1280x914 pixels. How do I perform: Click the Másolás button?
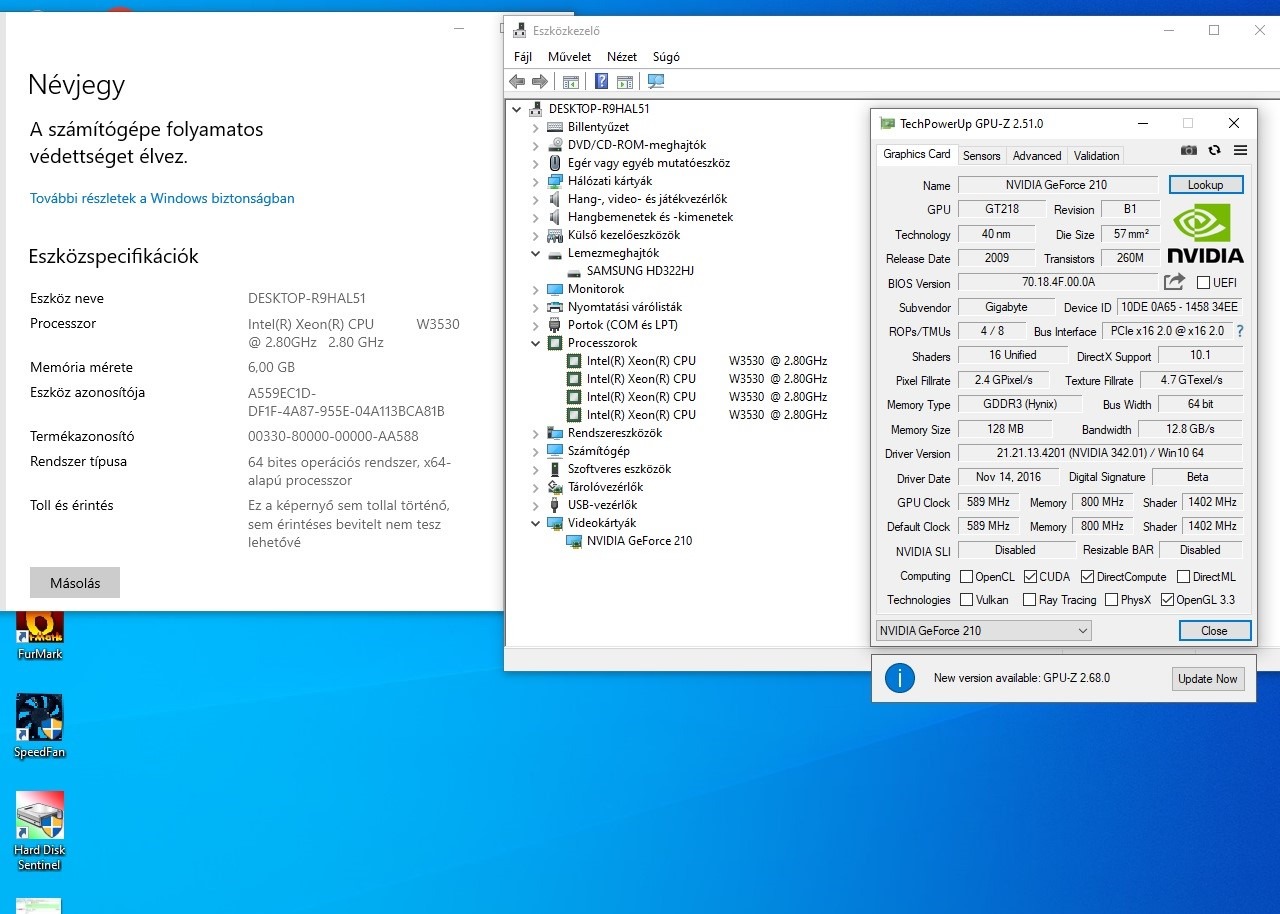point(75,583)
